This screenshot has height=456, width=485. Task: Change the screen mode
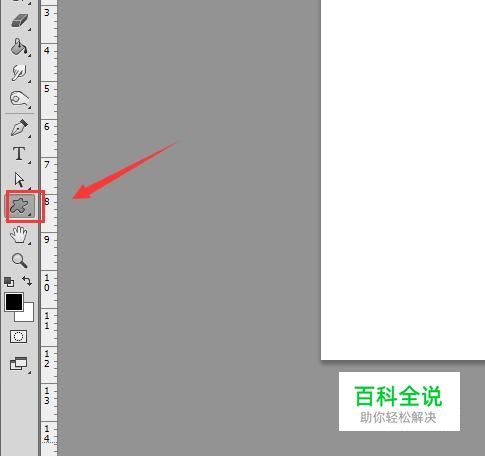(x=19, y=364)
